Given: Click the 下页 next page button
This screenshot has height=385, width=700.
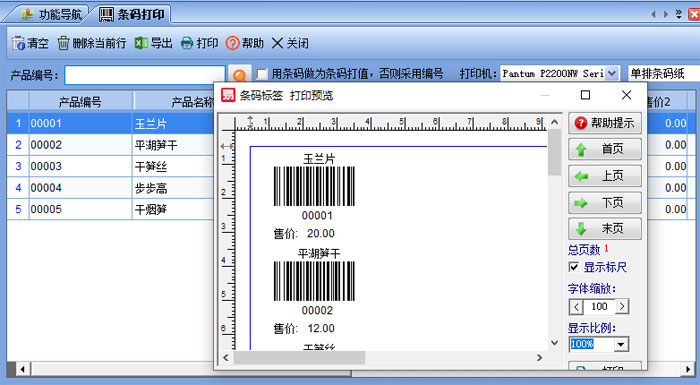Looking at the screenshot, I should (x=604, y=203).
